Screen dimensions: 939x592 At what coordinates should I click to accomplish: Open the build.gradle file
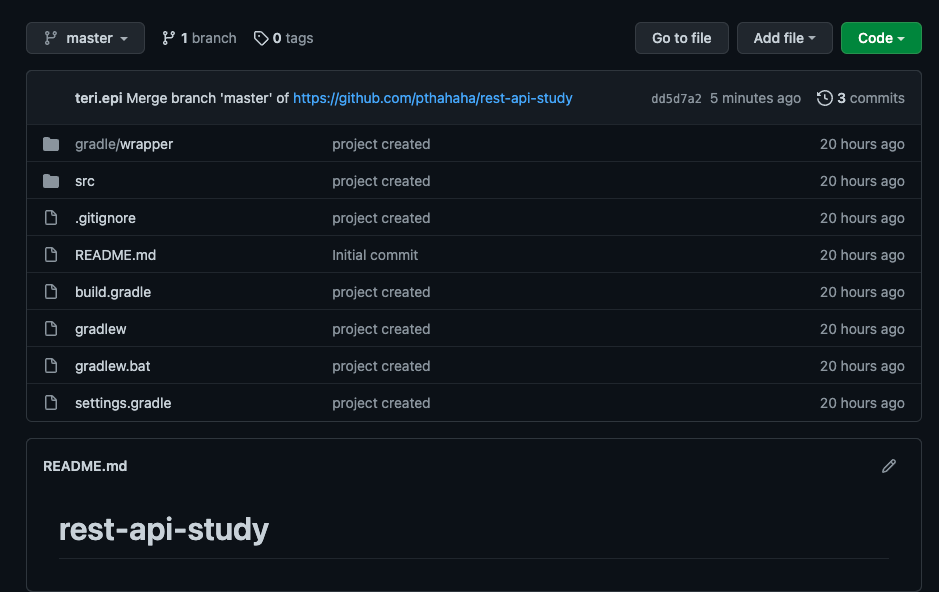(x=113, y=292)
